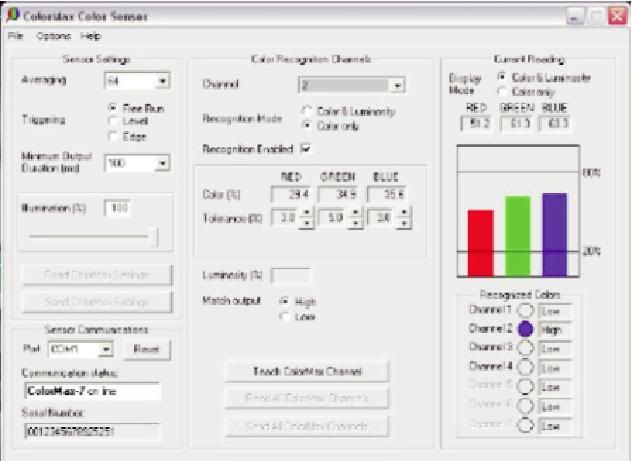Increase the Red tolerance with up arrow
Screen dimensions: 632x461
[307, 212]
